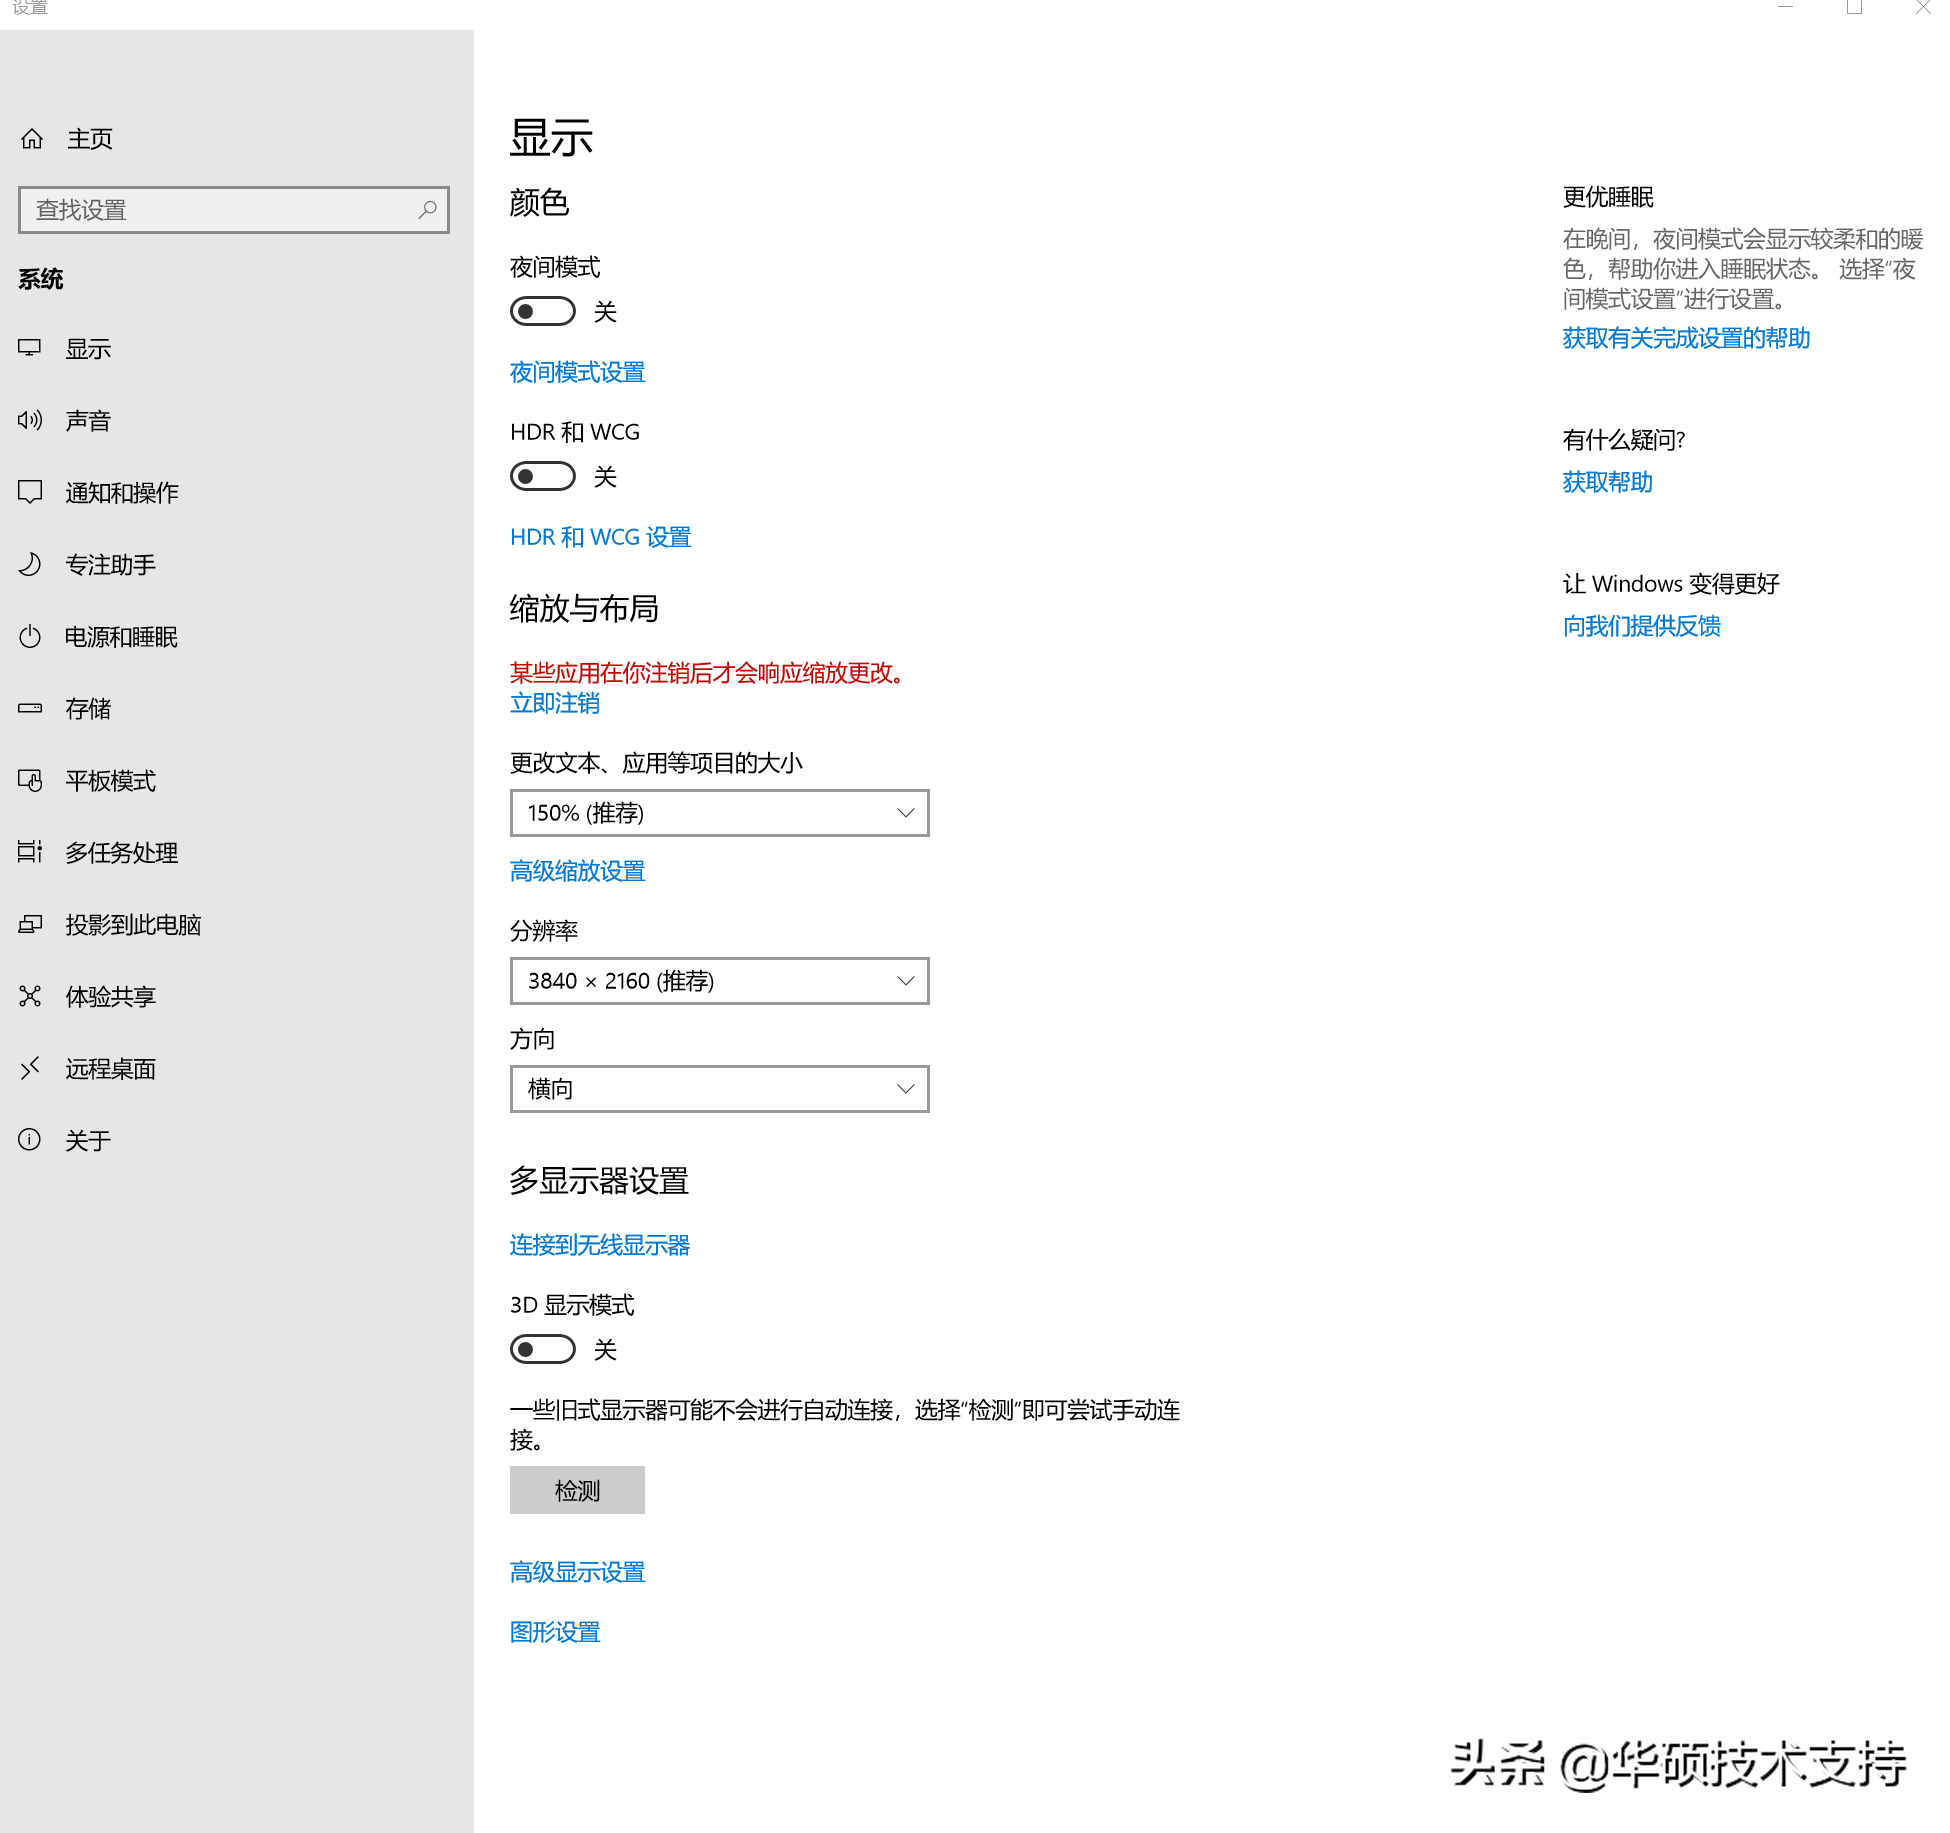This screenshot has width=1950, height=1833.
Task: Click the notification icon beside 通知和操作
Action: pyautogui.click(x=30, y=492)
